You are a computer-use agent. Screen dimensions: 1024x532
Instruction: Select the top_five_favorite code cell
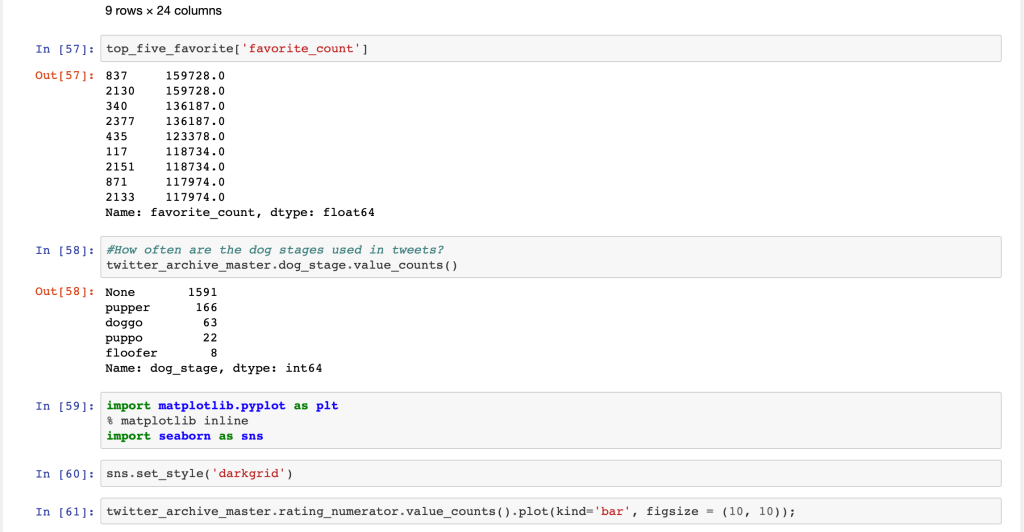pyautogui.click(x=550, y=49)
